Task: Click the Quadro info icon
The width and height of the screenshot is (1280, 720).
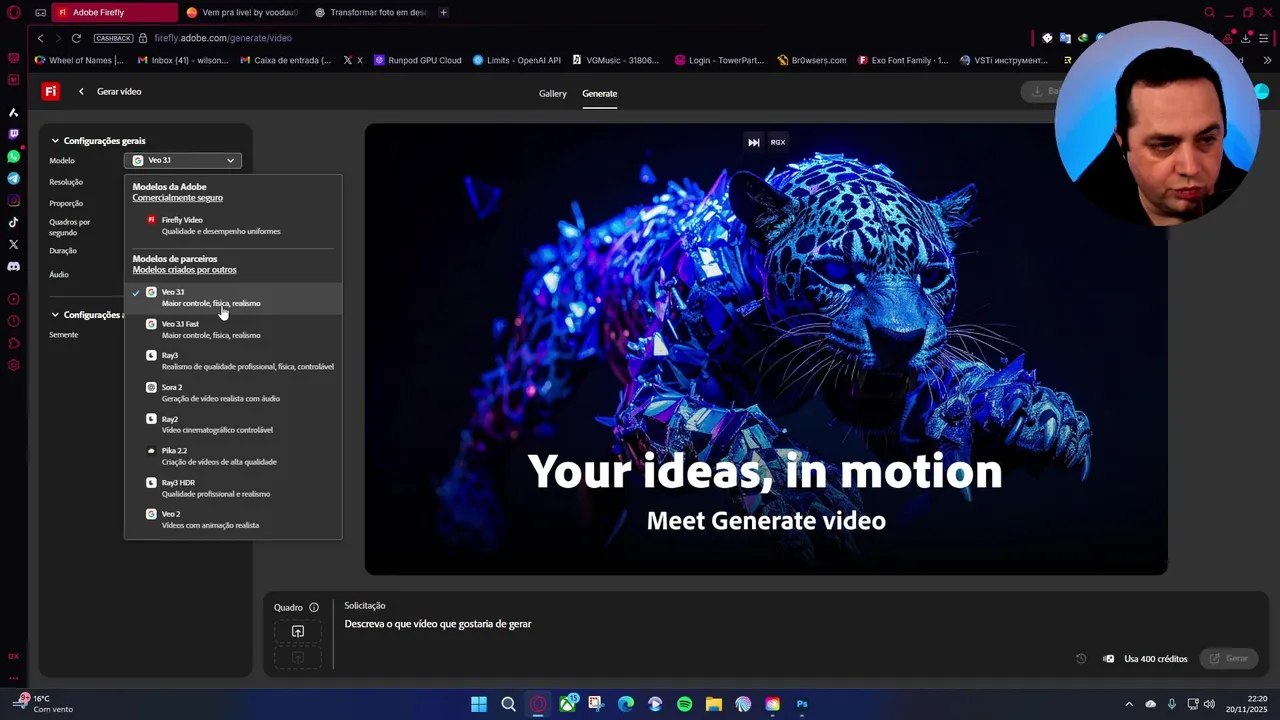Action: [313, 607]
